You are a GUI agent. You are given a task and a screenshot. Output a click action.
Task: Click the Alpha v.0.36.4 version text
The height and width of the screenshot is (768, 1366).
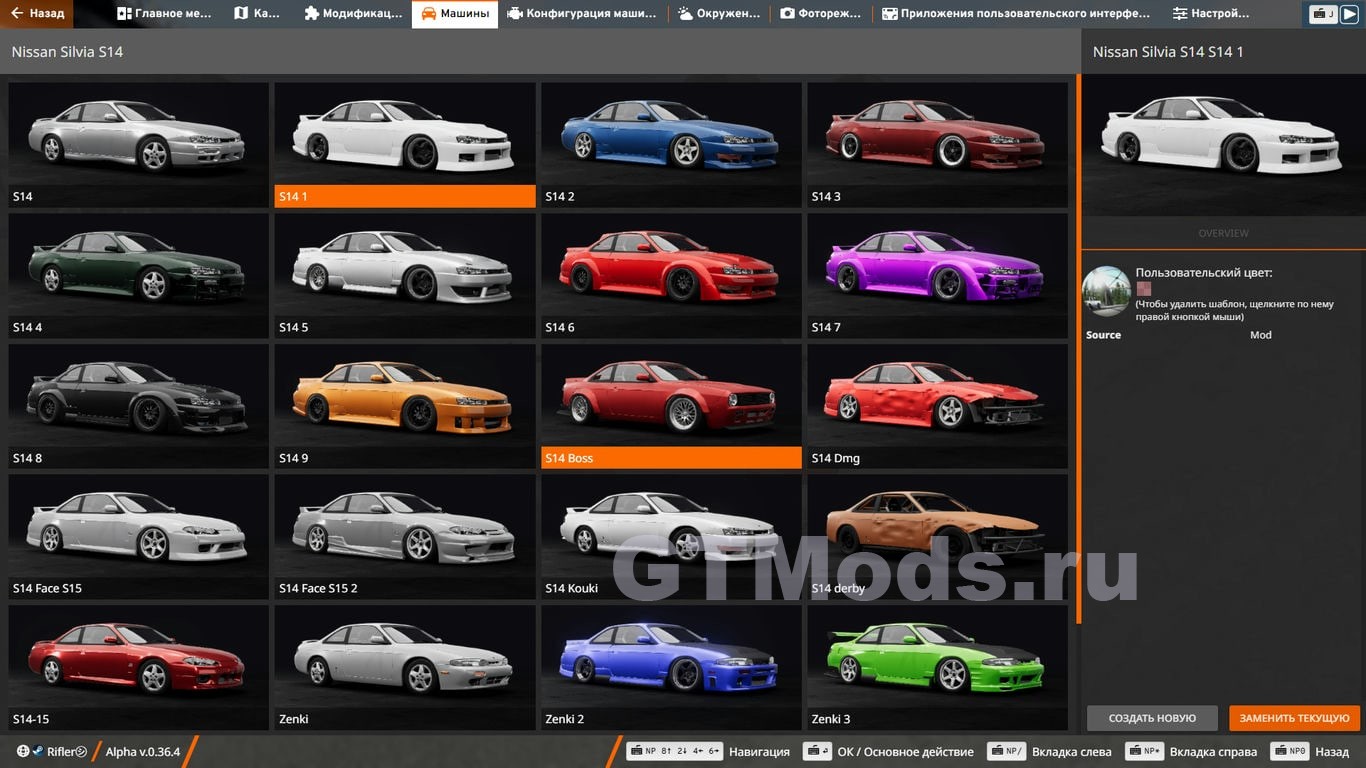[x=143, y=751]
